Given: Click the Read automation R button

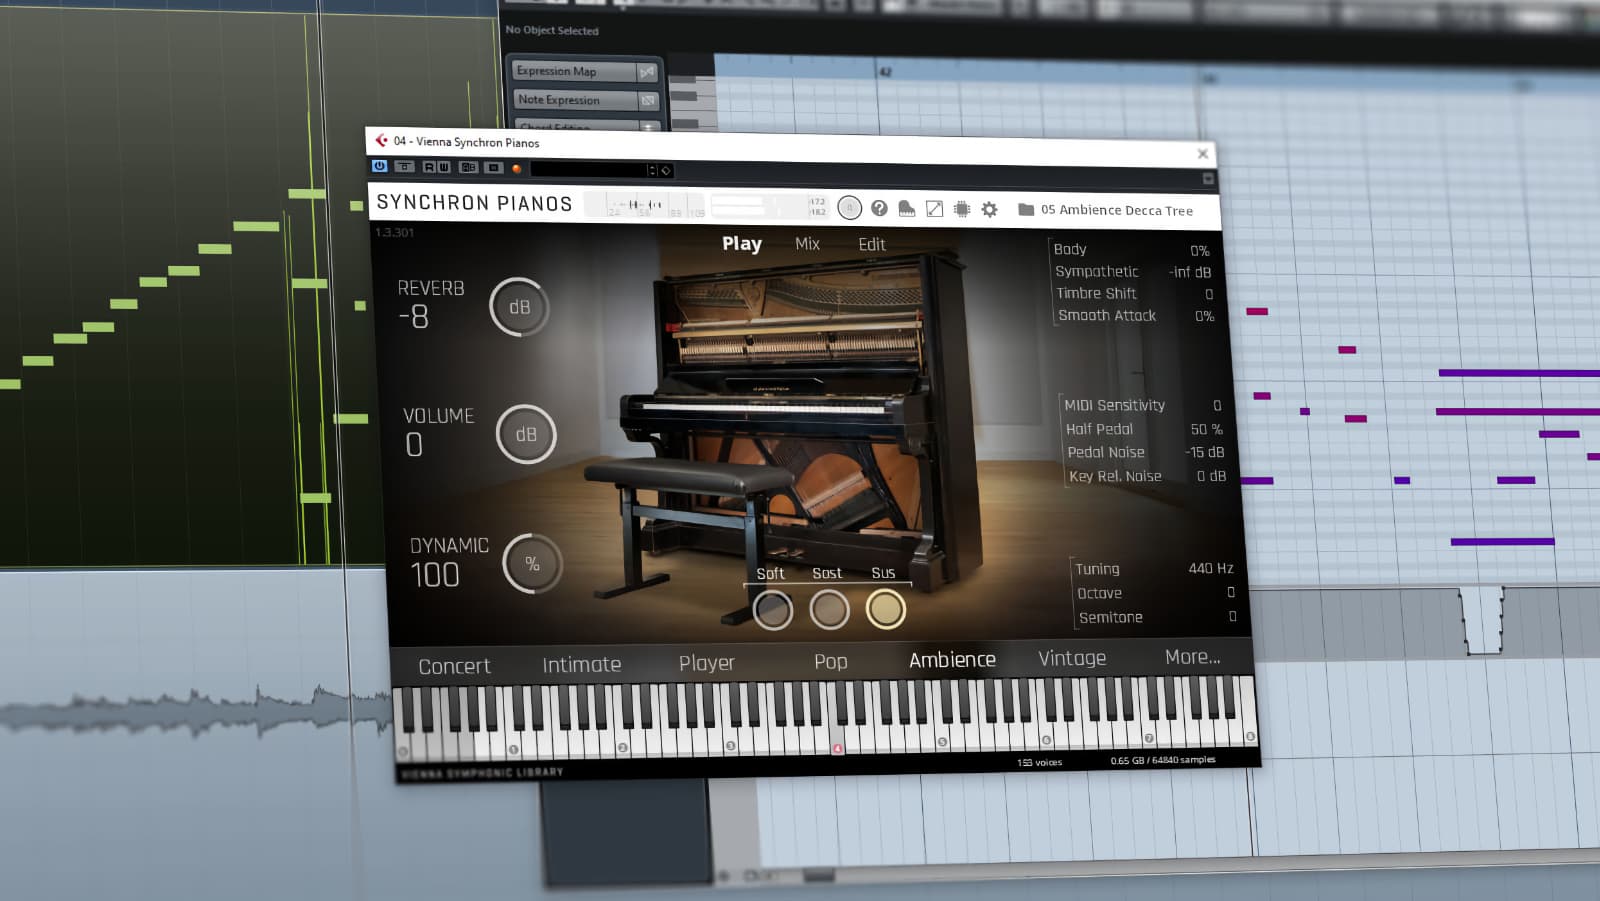Looking at the screenshot, I should [429, 167].
